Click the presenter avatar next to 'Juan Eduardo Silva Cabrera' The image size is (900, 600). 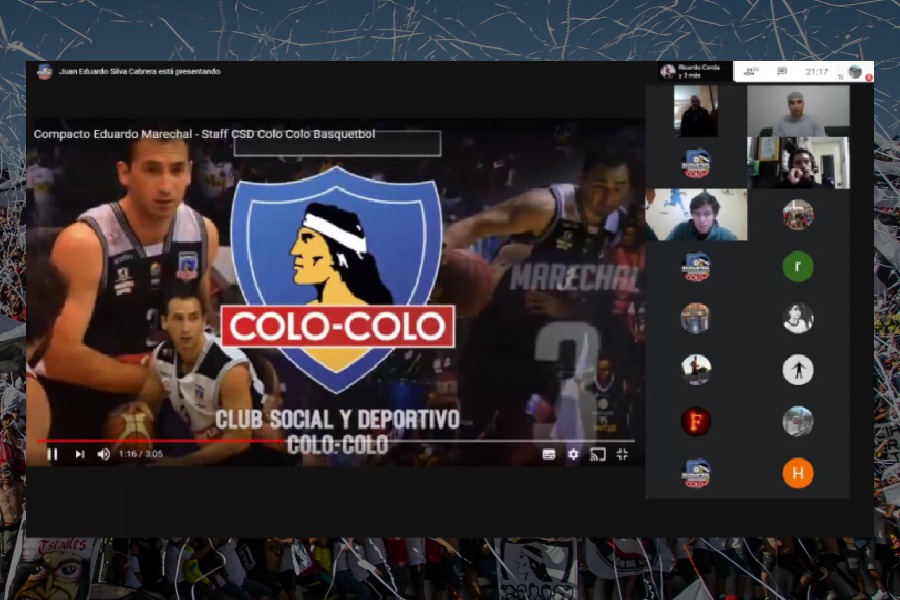click(x=44, y=72)
